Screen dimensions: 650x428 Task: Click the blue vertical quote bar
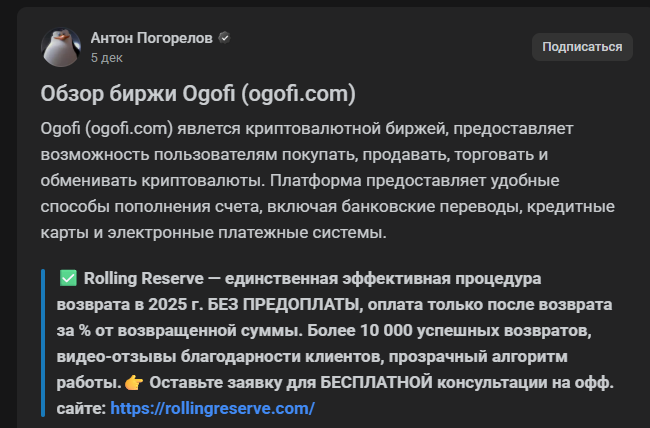coord(44,342)
